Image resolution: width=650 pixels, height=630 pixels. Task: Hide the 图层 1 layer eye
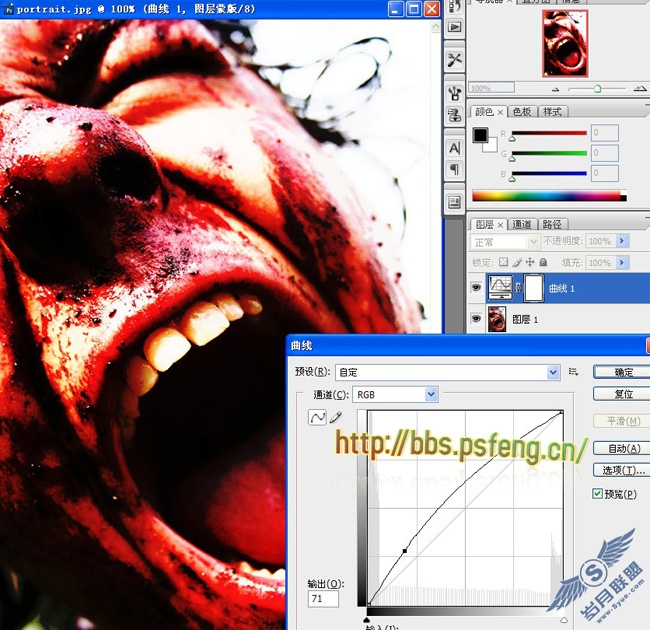point(476,319)
